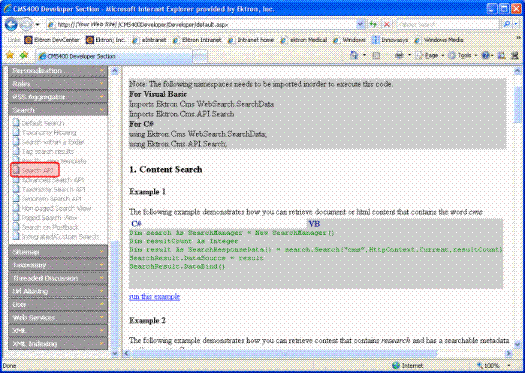Screen dimensions: 525x373
Task: Open the Paged Search View page
Action: tap(45, 218)
